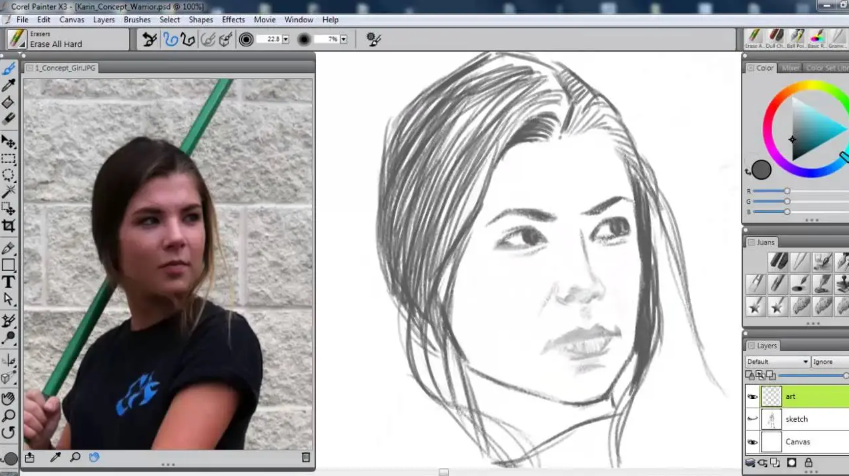The width and height of the screenshot is (849, 476).
Task: Switch to the Mixer tab
Action: (x=790, y=68)
